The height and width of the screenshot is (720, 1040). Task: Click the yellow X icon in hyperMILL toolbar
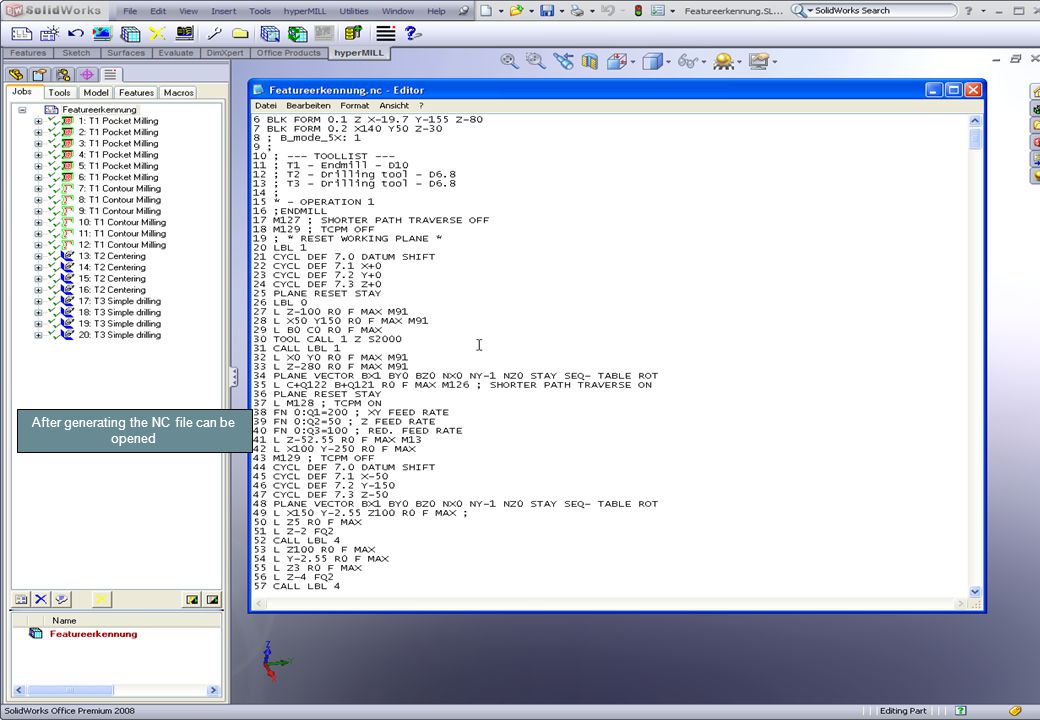(x=157, y=33)
